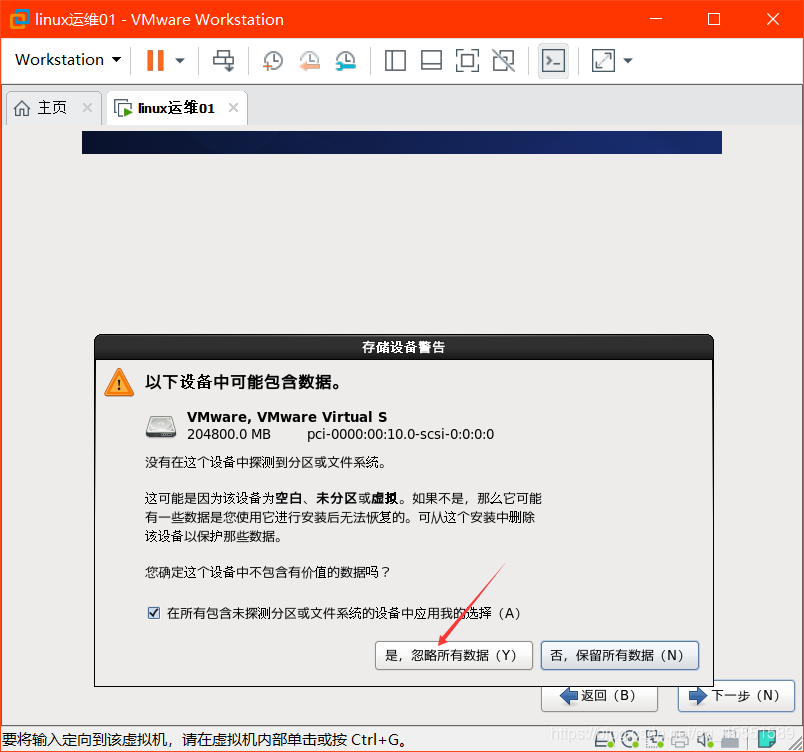Click the hard disk drive icon in the dialog
The width and height of the screenshot is (804, 752).
(161, 426)
